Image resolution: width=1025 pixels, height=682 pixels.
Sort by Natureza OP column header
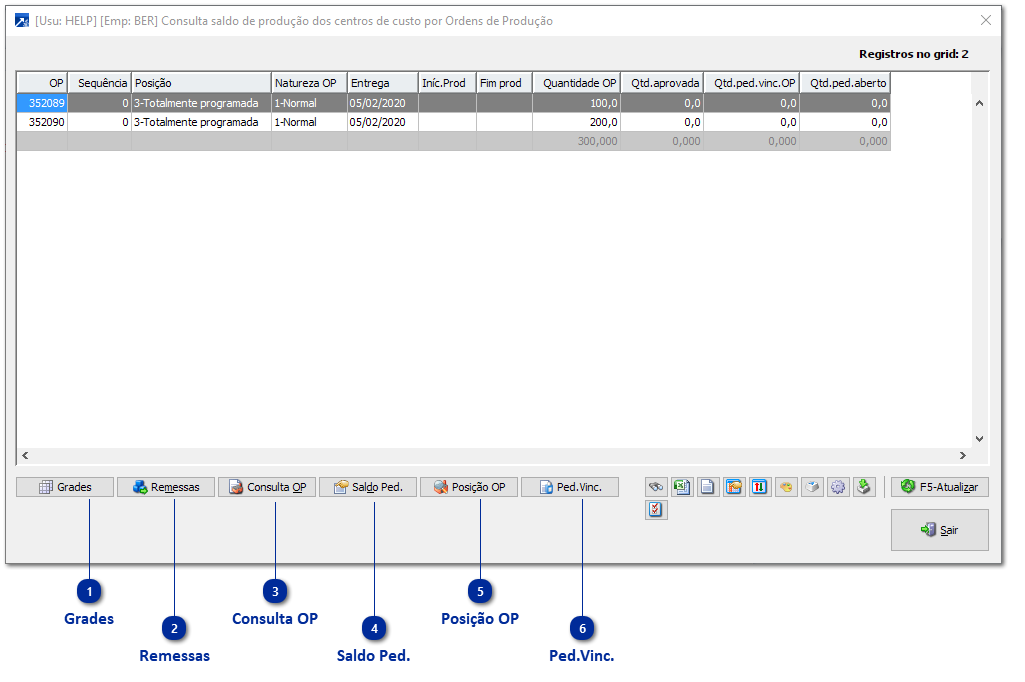point(309,83)
